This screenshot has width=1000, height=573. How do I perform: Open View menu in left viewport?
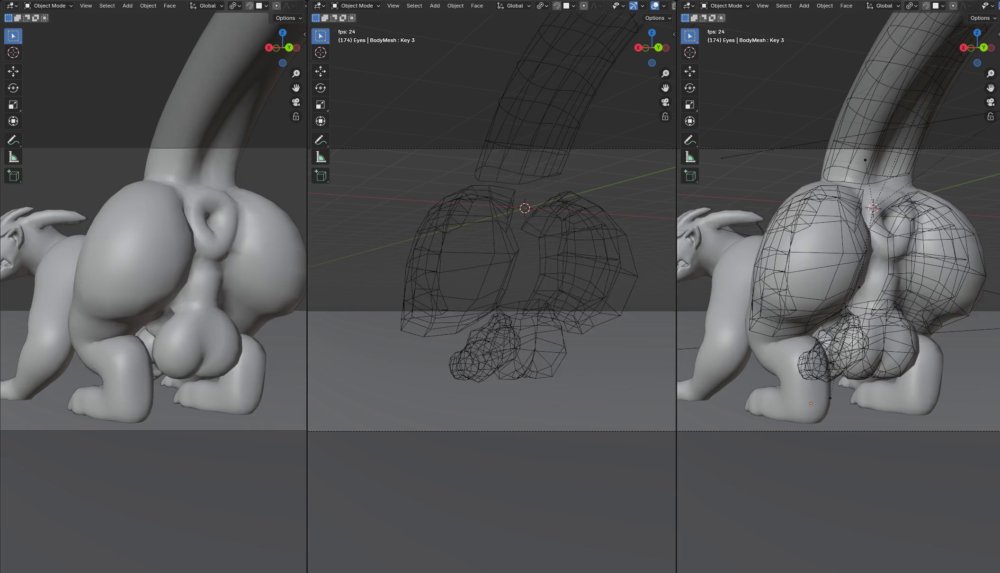coord(85,6)
